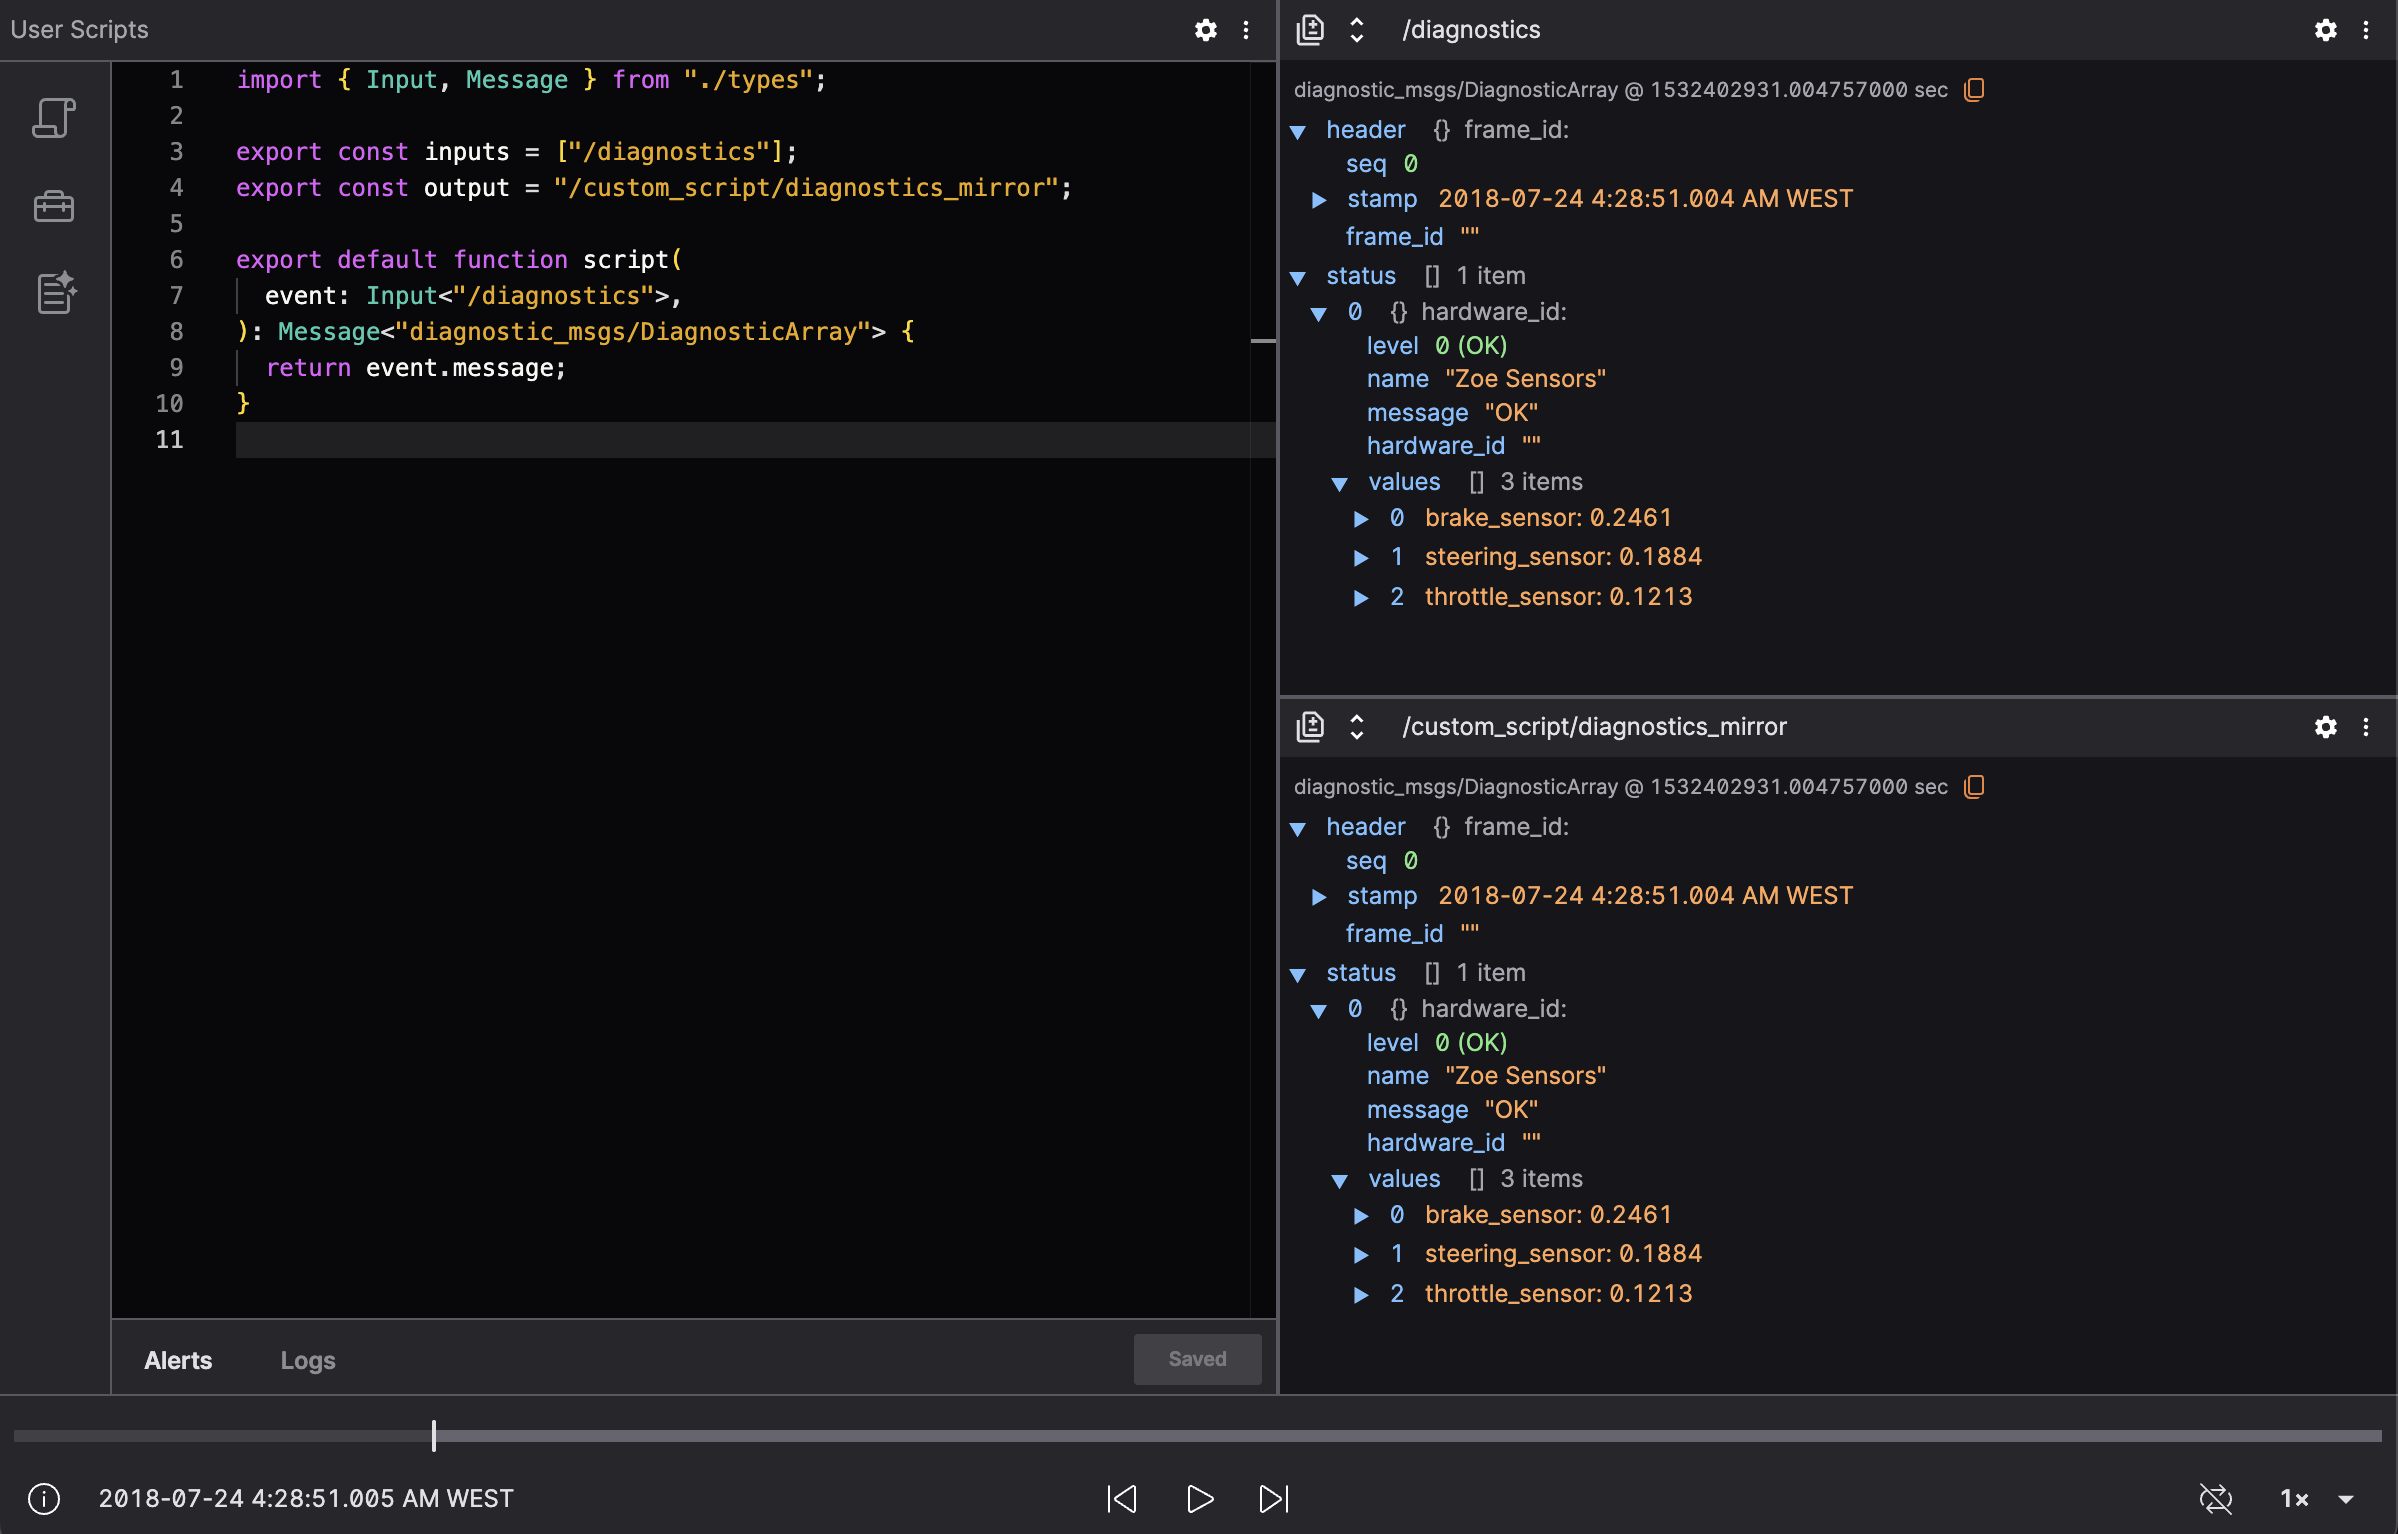The height and width of the screenshot is (1534, 2398).
Task: Open User Scripts panel settings gear
Action: 1206,30
